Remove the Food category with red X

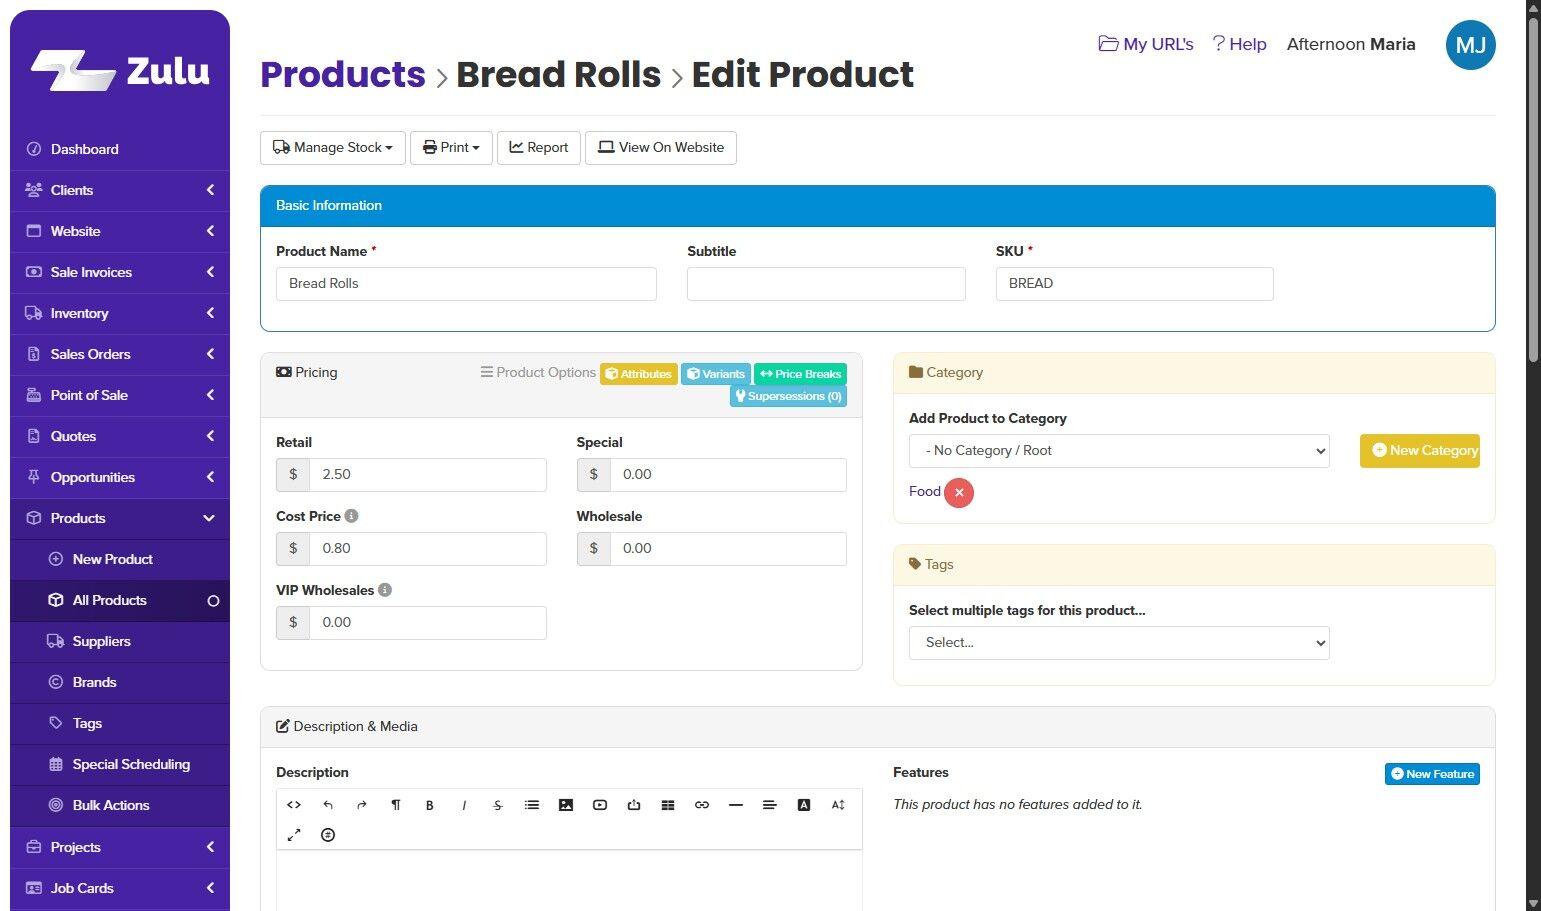click(959, 492)
